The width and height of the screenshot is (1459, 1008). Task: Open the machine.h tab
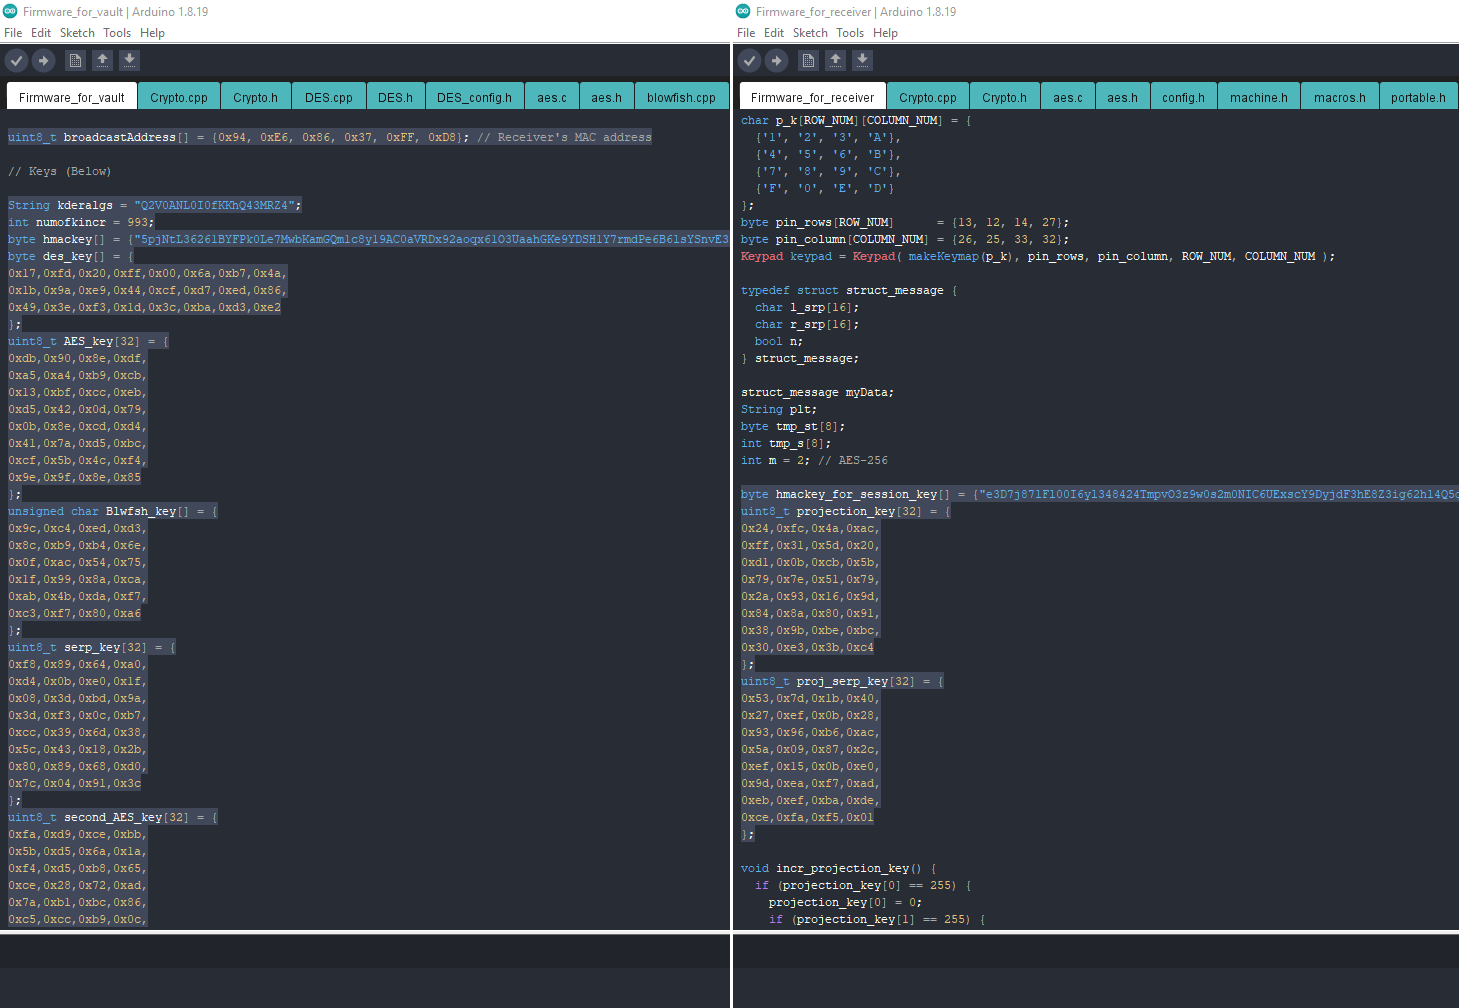coord(1259,96)
